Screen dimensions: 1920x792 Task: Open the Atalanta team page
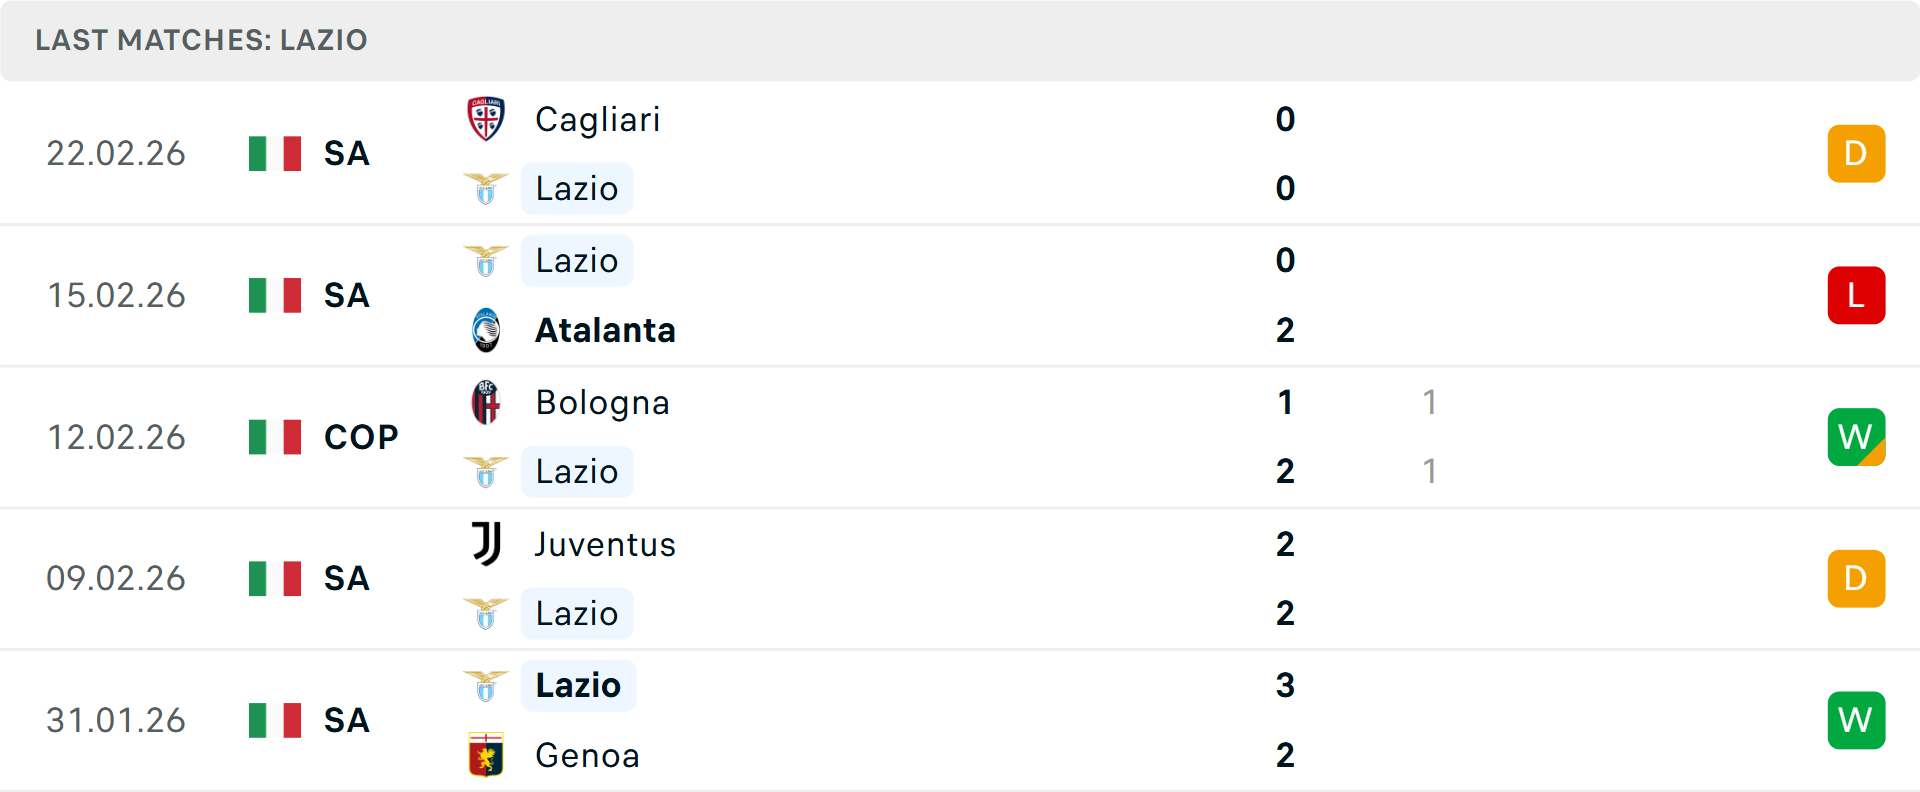click(605, 330)
